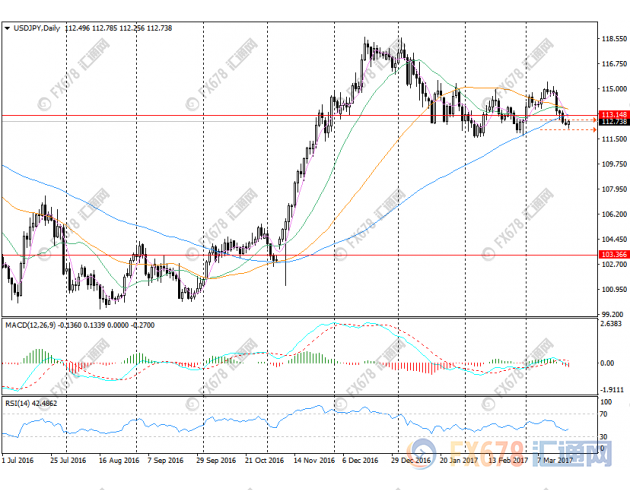Click the gray 112.738 current price label
Screen dimensions: 630x490
(x=611, y=122)
